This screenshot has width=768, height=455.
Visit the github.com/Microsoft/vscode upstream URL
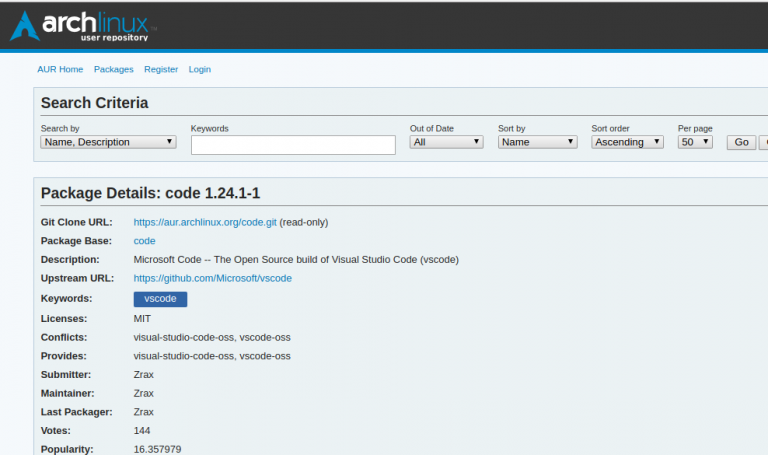(x=213, y=278)
